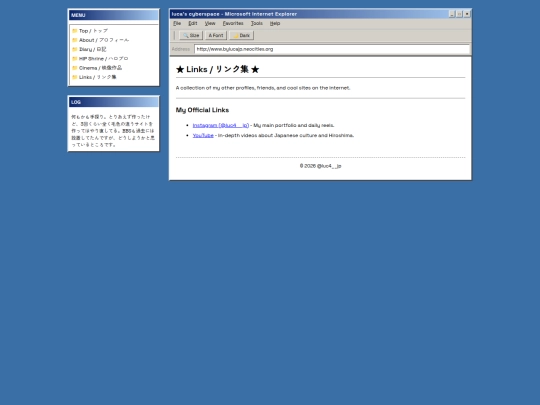
Task: Click the folder icon beside About
Action: [74, 40]
